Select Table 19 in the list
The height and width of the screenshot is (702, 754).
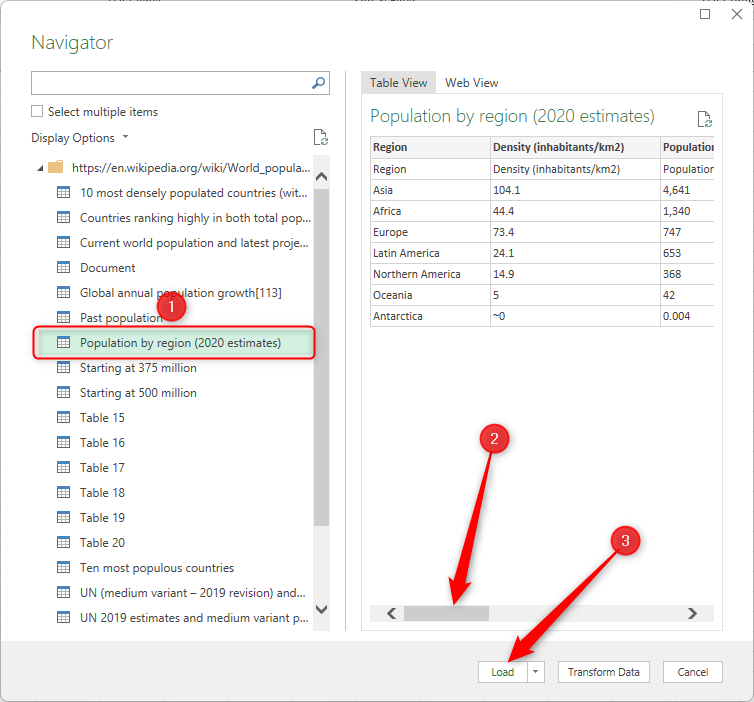[102, 517]
